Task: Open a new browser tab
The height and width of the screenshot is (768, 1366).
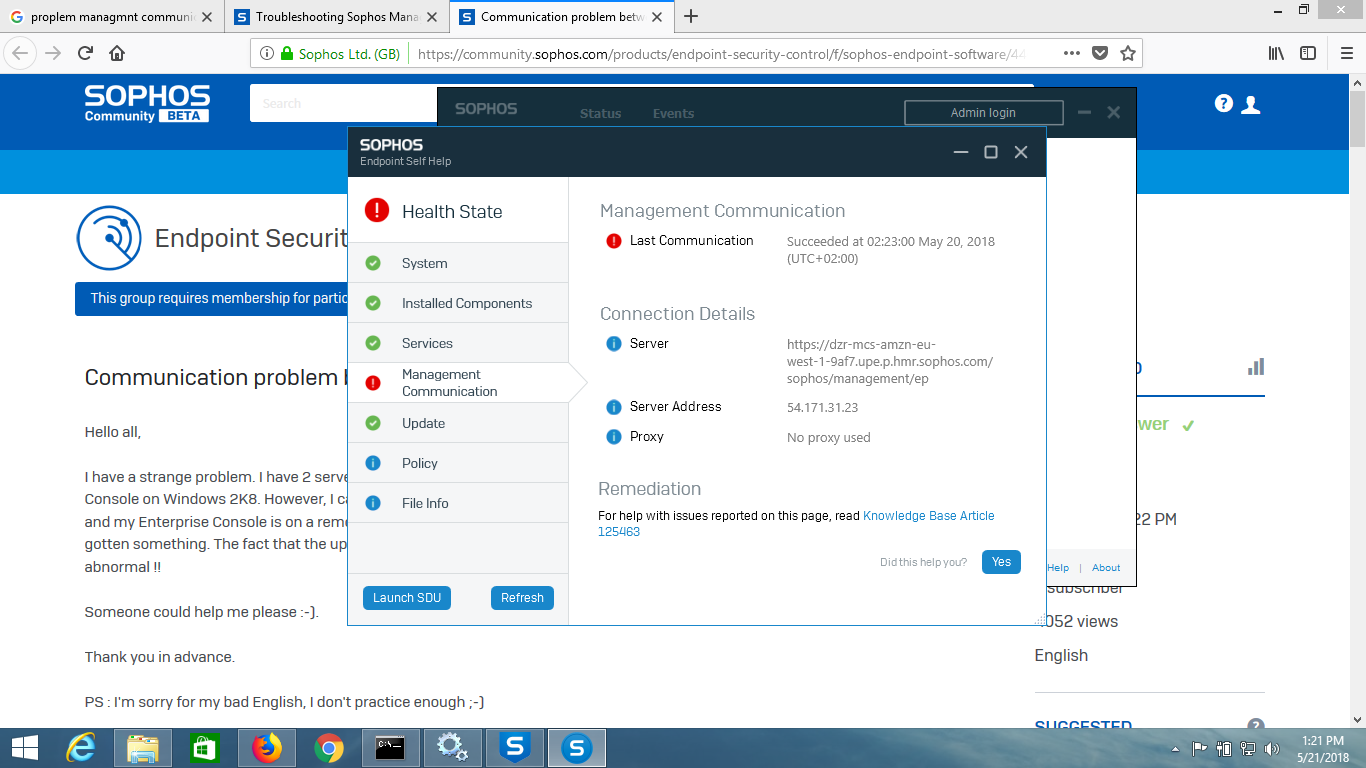Action: [x=691, y=16]
